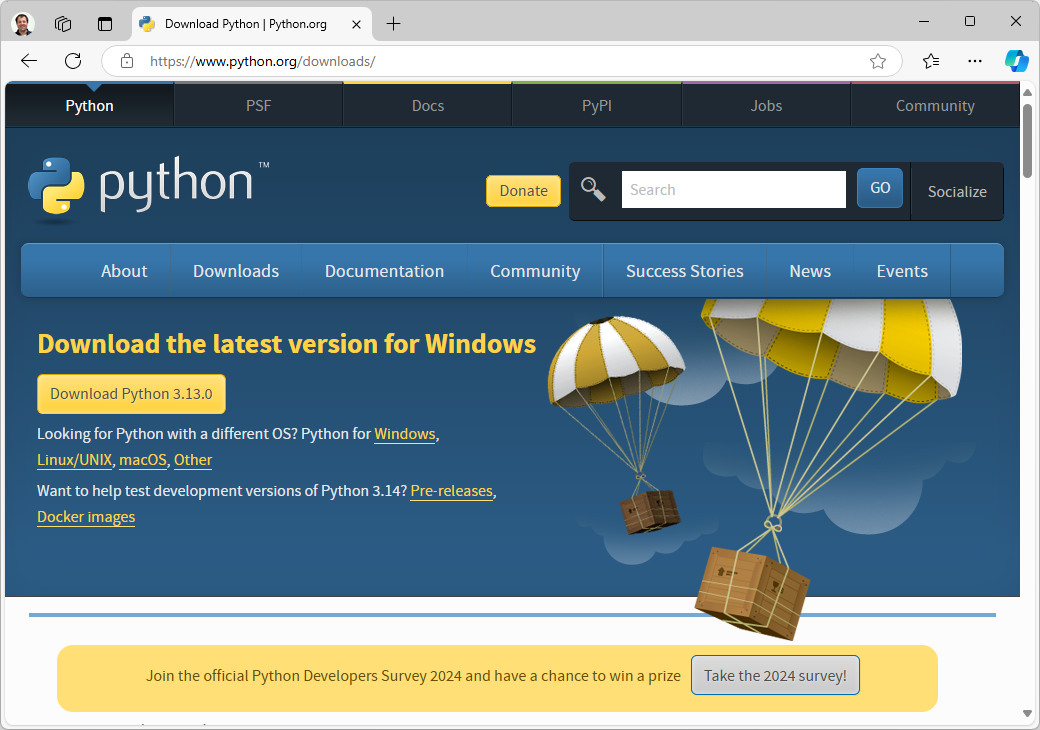Open the PSF top navigation tab

[259, 105]
